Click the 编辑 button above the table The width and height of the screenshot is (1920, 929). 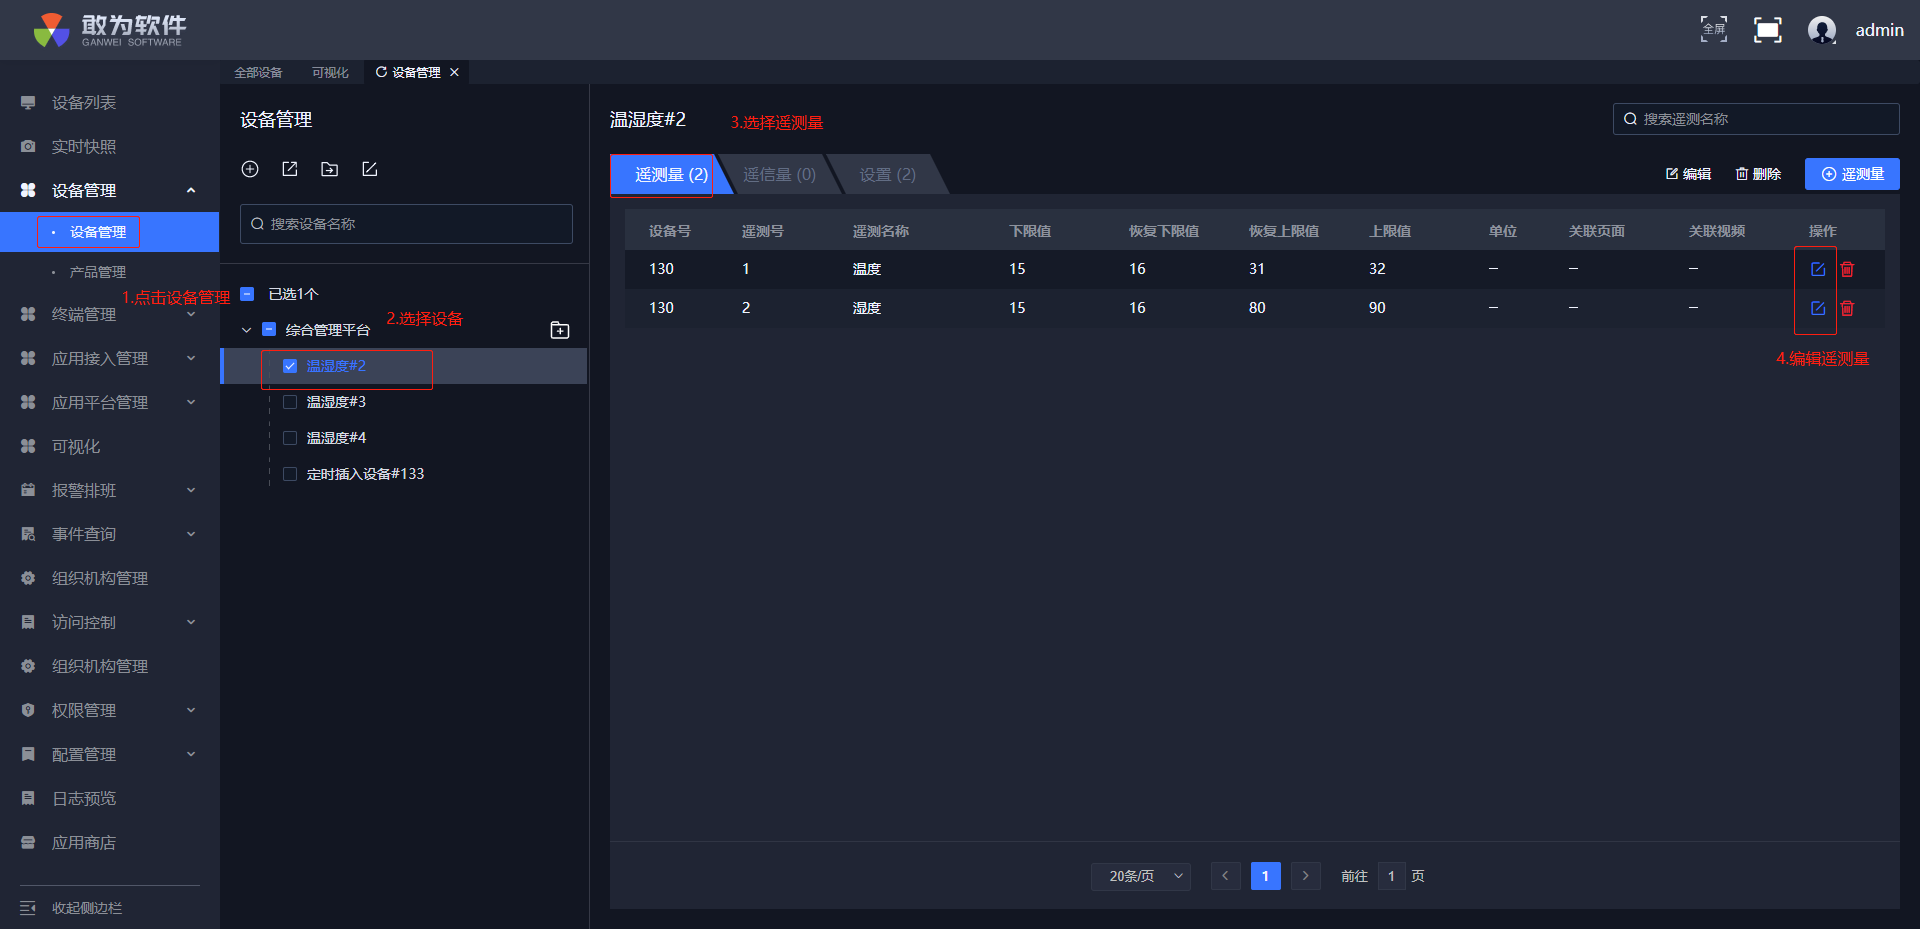[x=1689, y=174]
